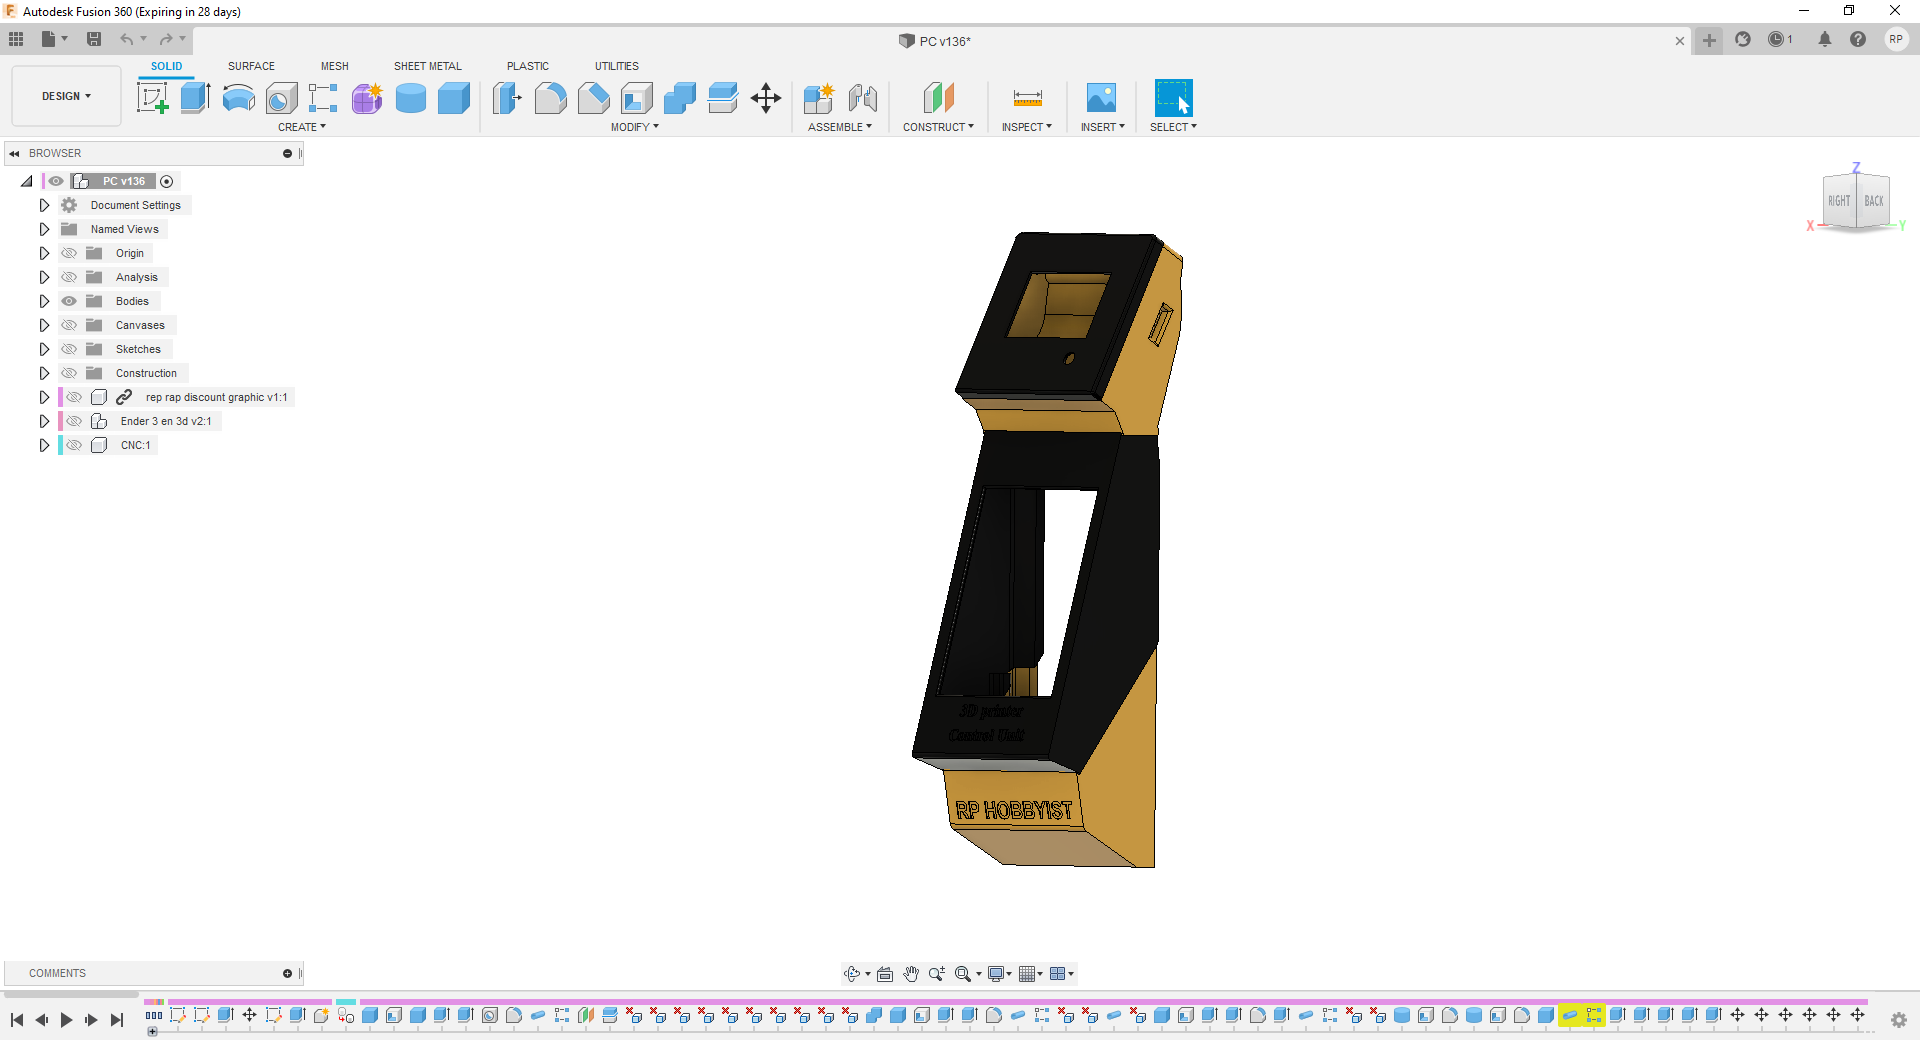This screenshot has width=1920, height=1040.
Task: Select the SOLID tab
Action: [167, 66]
